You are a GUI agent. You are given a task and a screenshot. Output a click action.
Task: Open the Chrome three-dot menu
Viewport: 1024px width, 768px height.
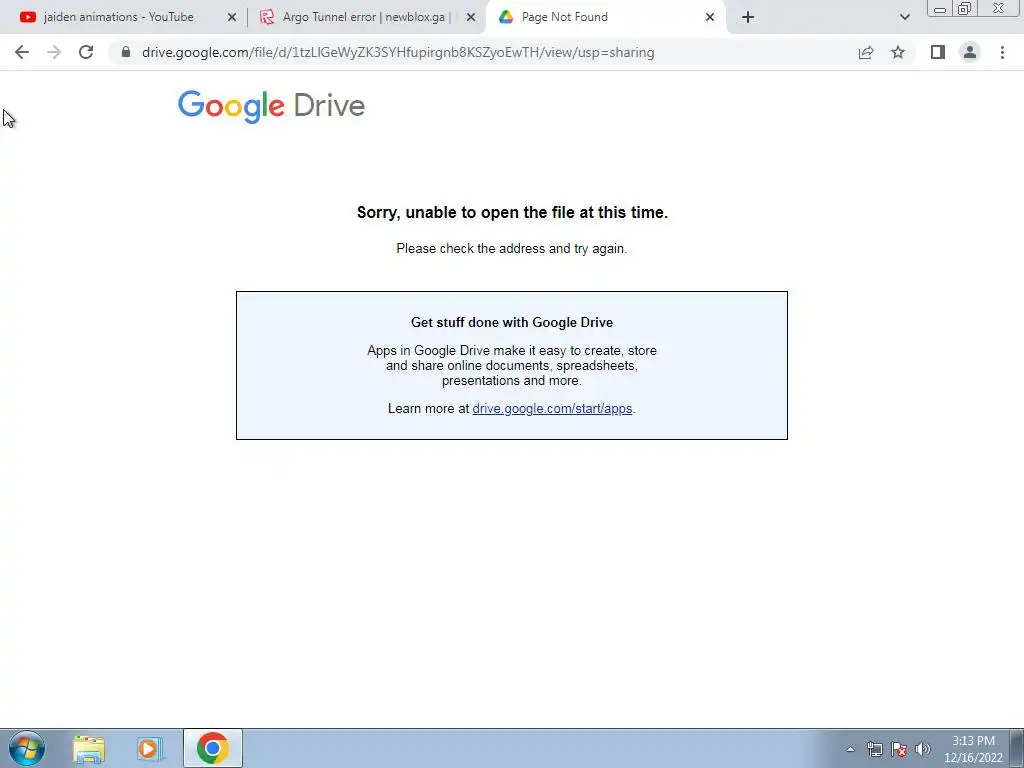coord(1002,52)
